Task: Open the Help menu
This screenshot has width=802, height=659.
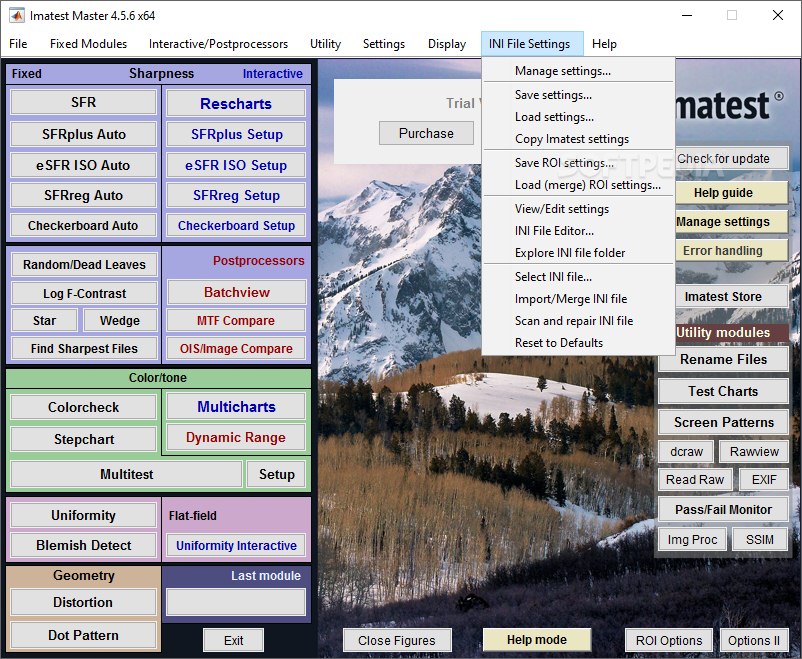Action: (604, 44)
